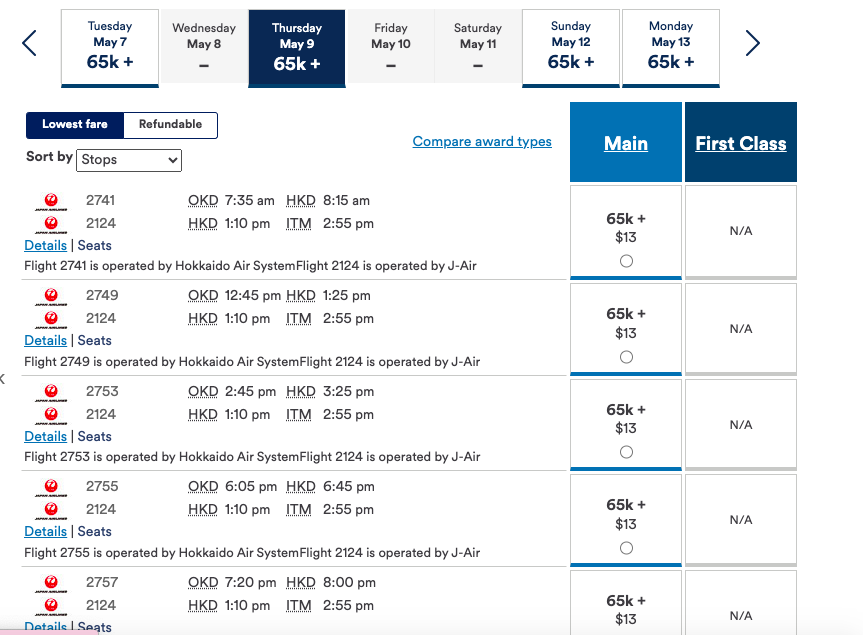The width and height of the screenshot is (863, 635).
Task: Click the Main cabin column header
Action: click(625, 143)
